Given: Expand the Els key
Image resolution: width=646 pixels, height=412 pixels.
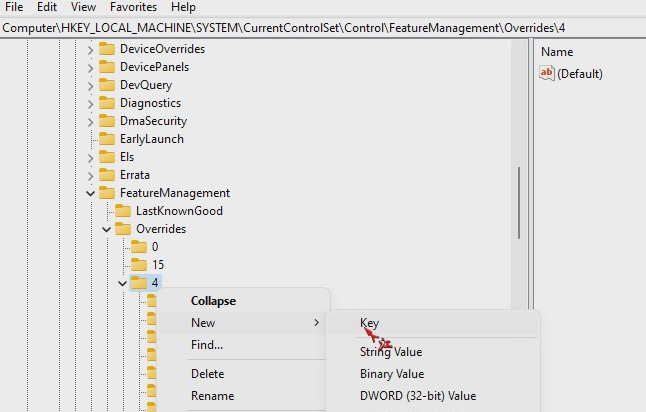Looking at the screenshot, I should (x=91, y=158).
